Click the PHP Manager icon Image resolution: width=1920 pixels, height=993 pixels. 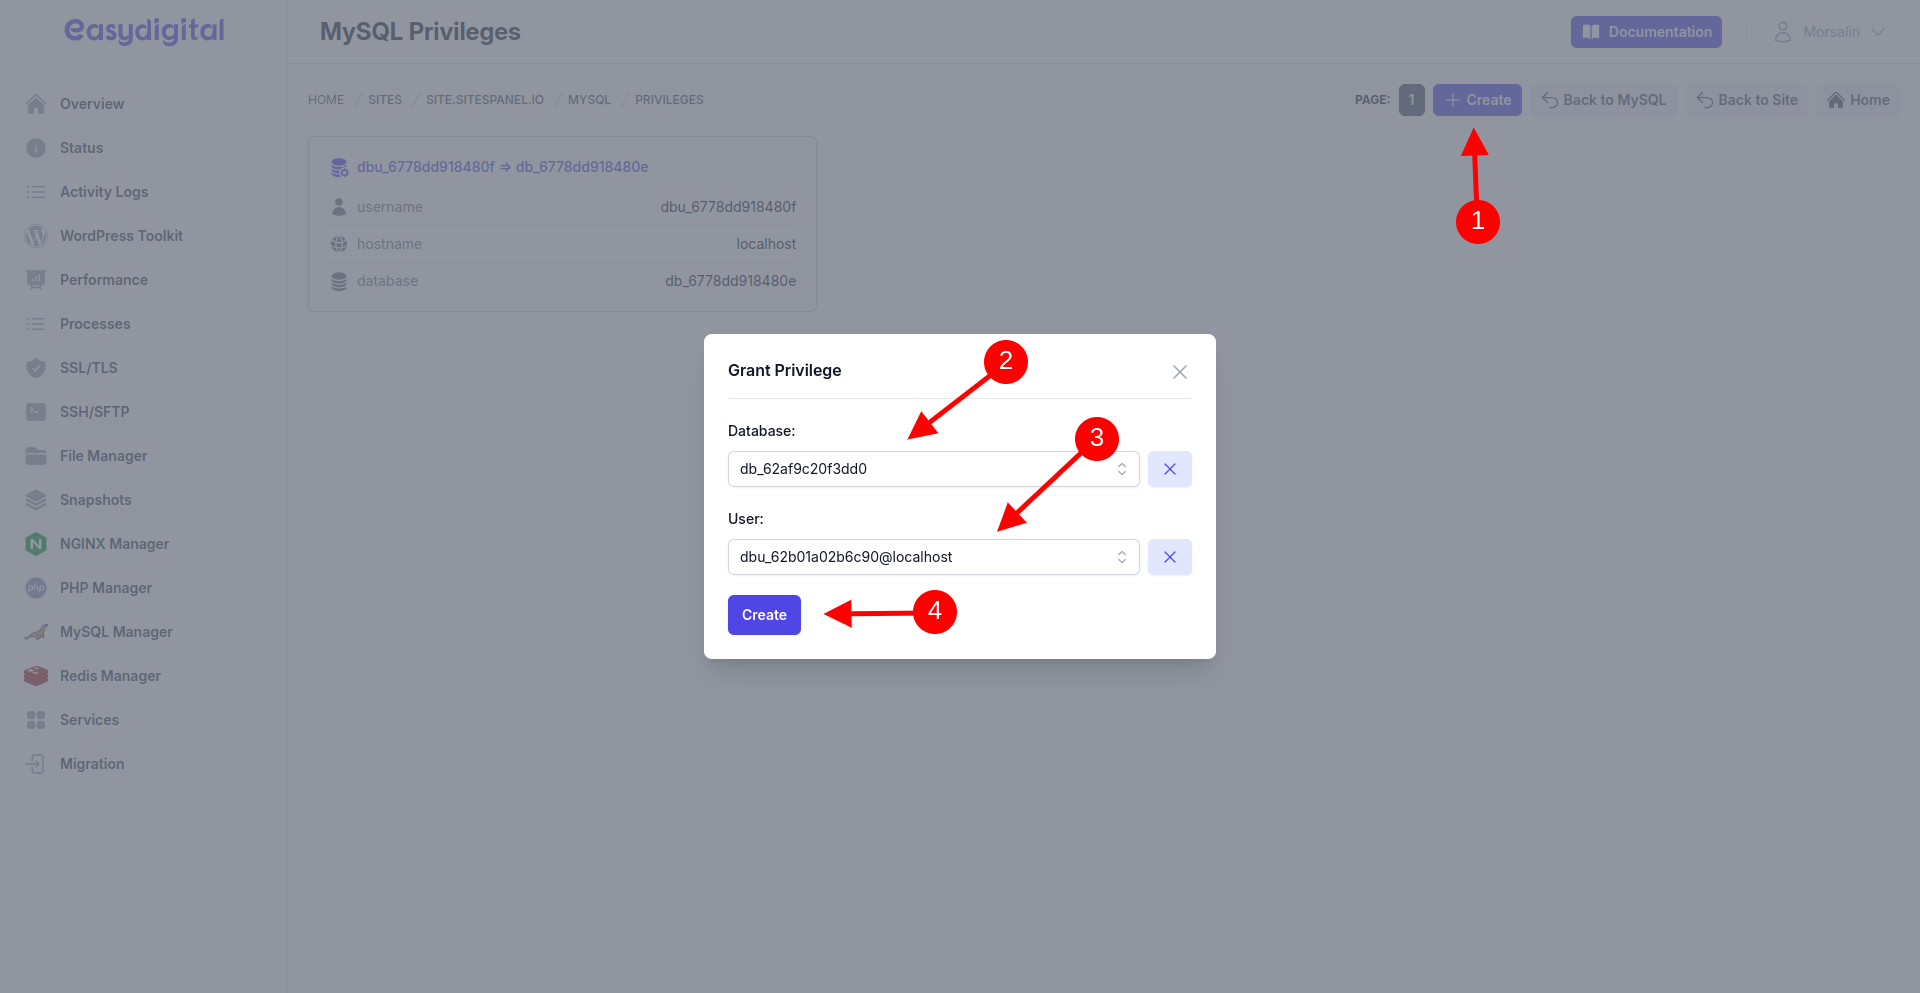coord(36,588)
